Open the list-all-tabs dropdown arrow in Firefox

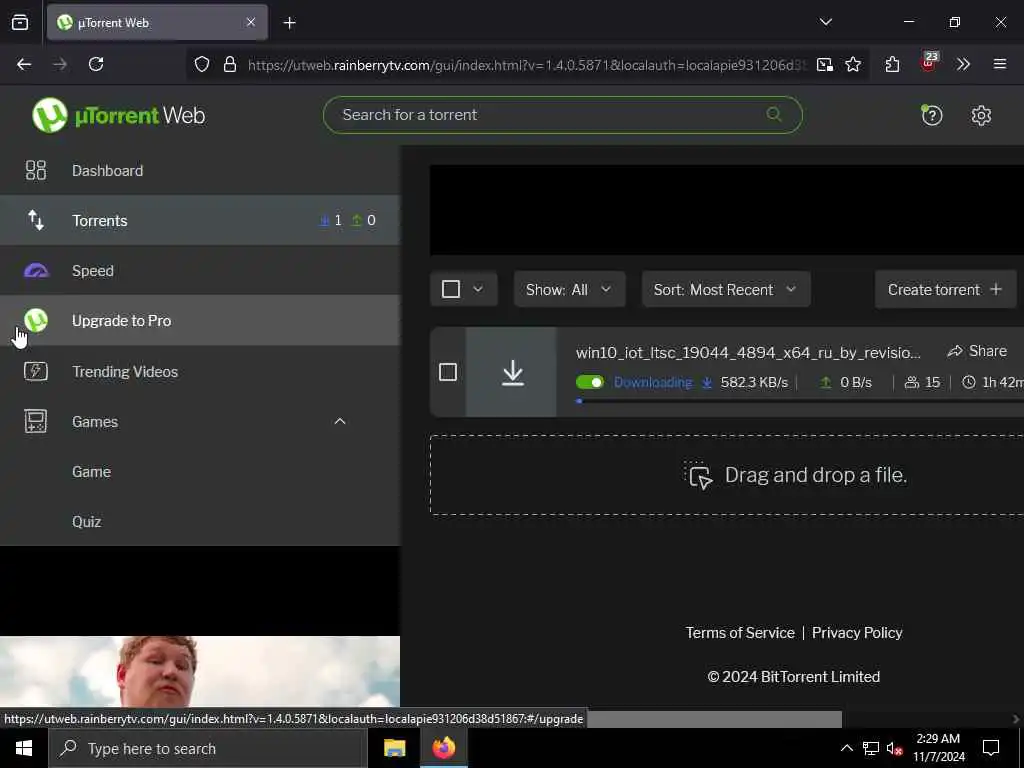(x=825, y=22)
